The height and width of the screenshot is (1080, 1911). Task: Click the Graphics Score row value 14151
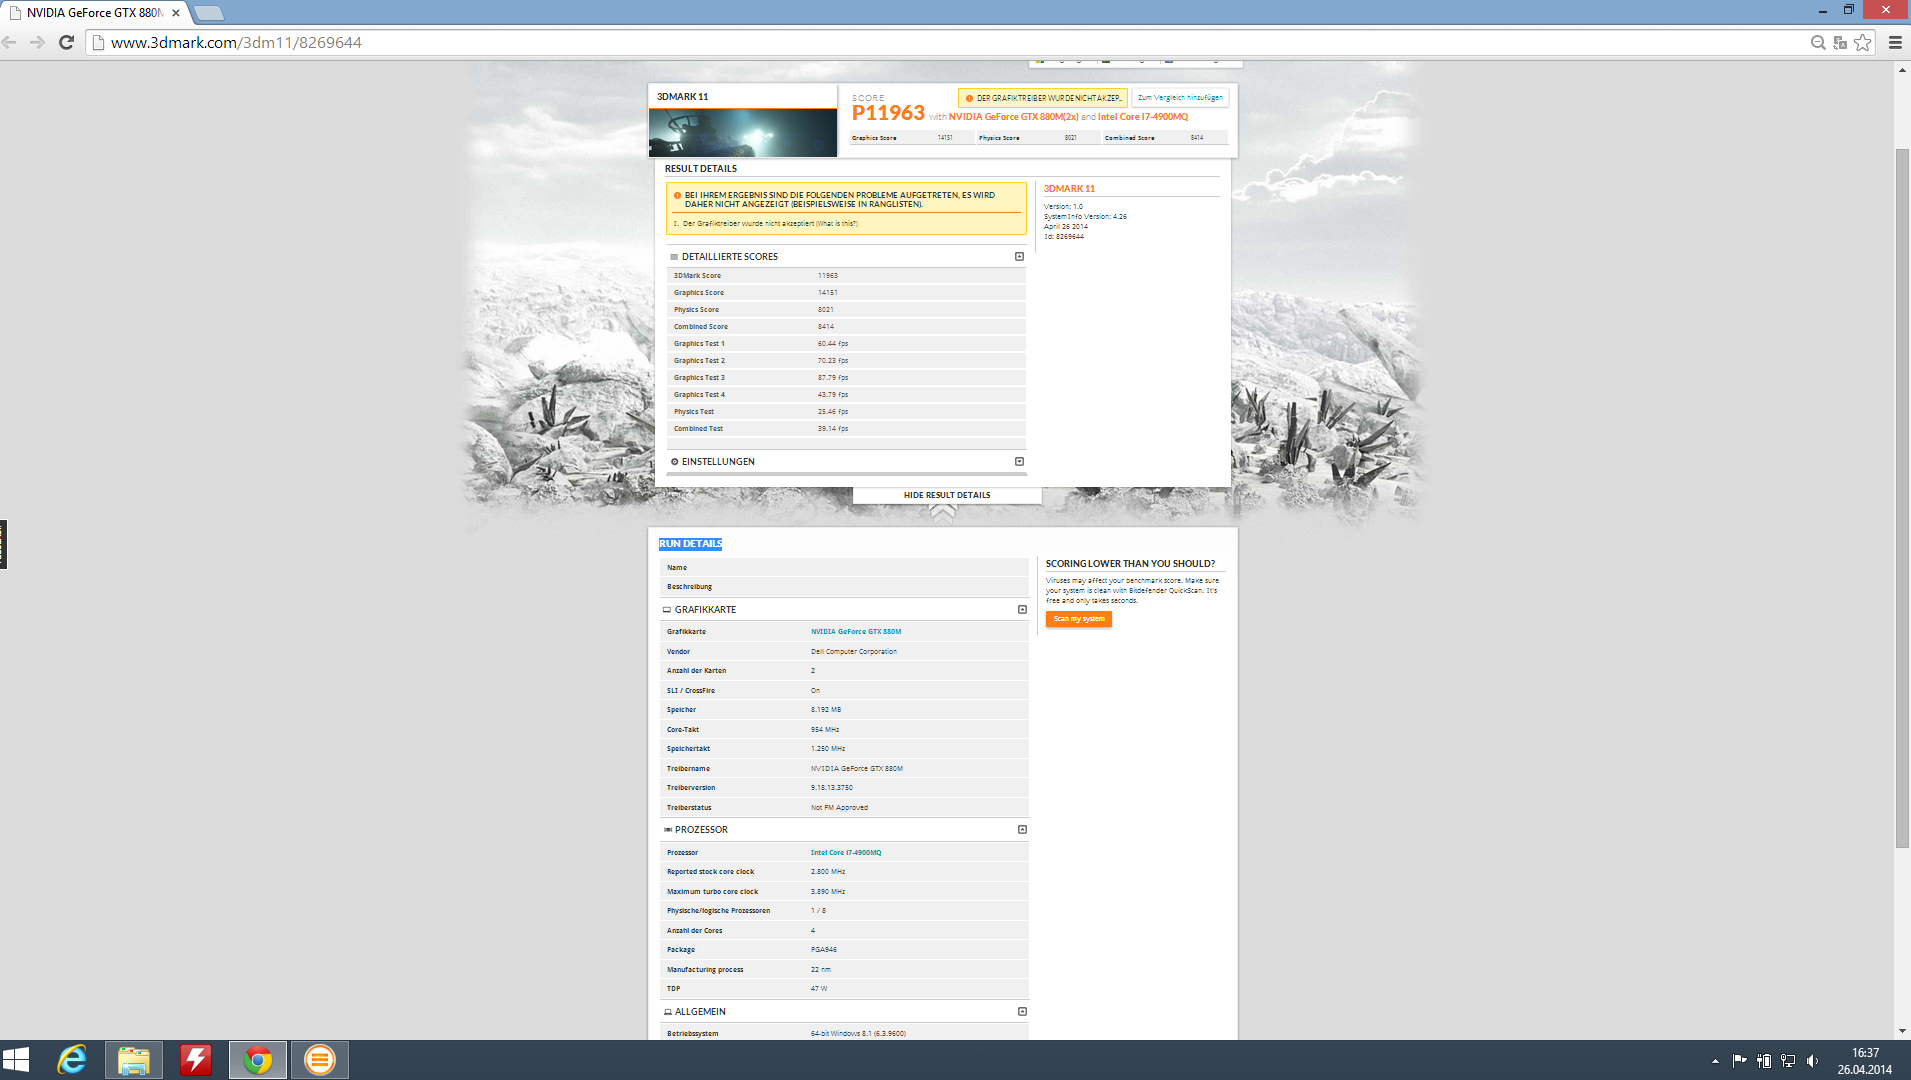827,293
